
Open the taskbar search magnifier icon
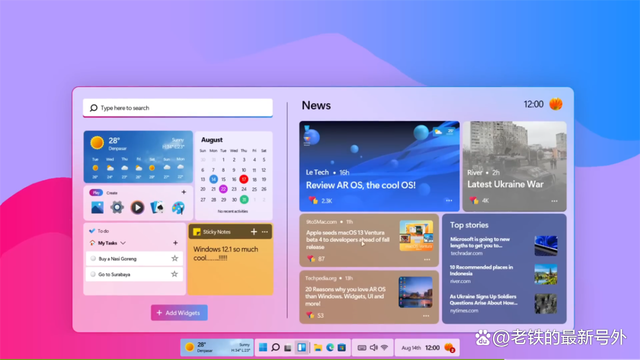(x=276, y=347)
